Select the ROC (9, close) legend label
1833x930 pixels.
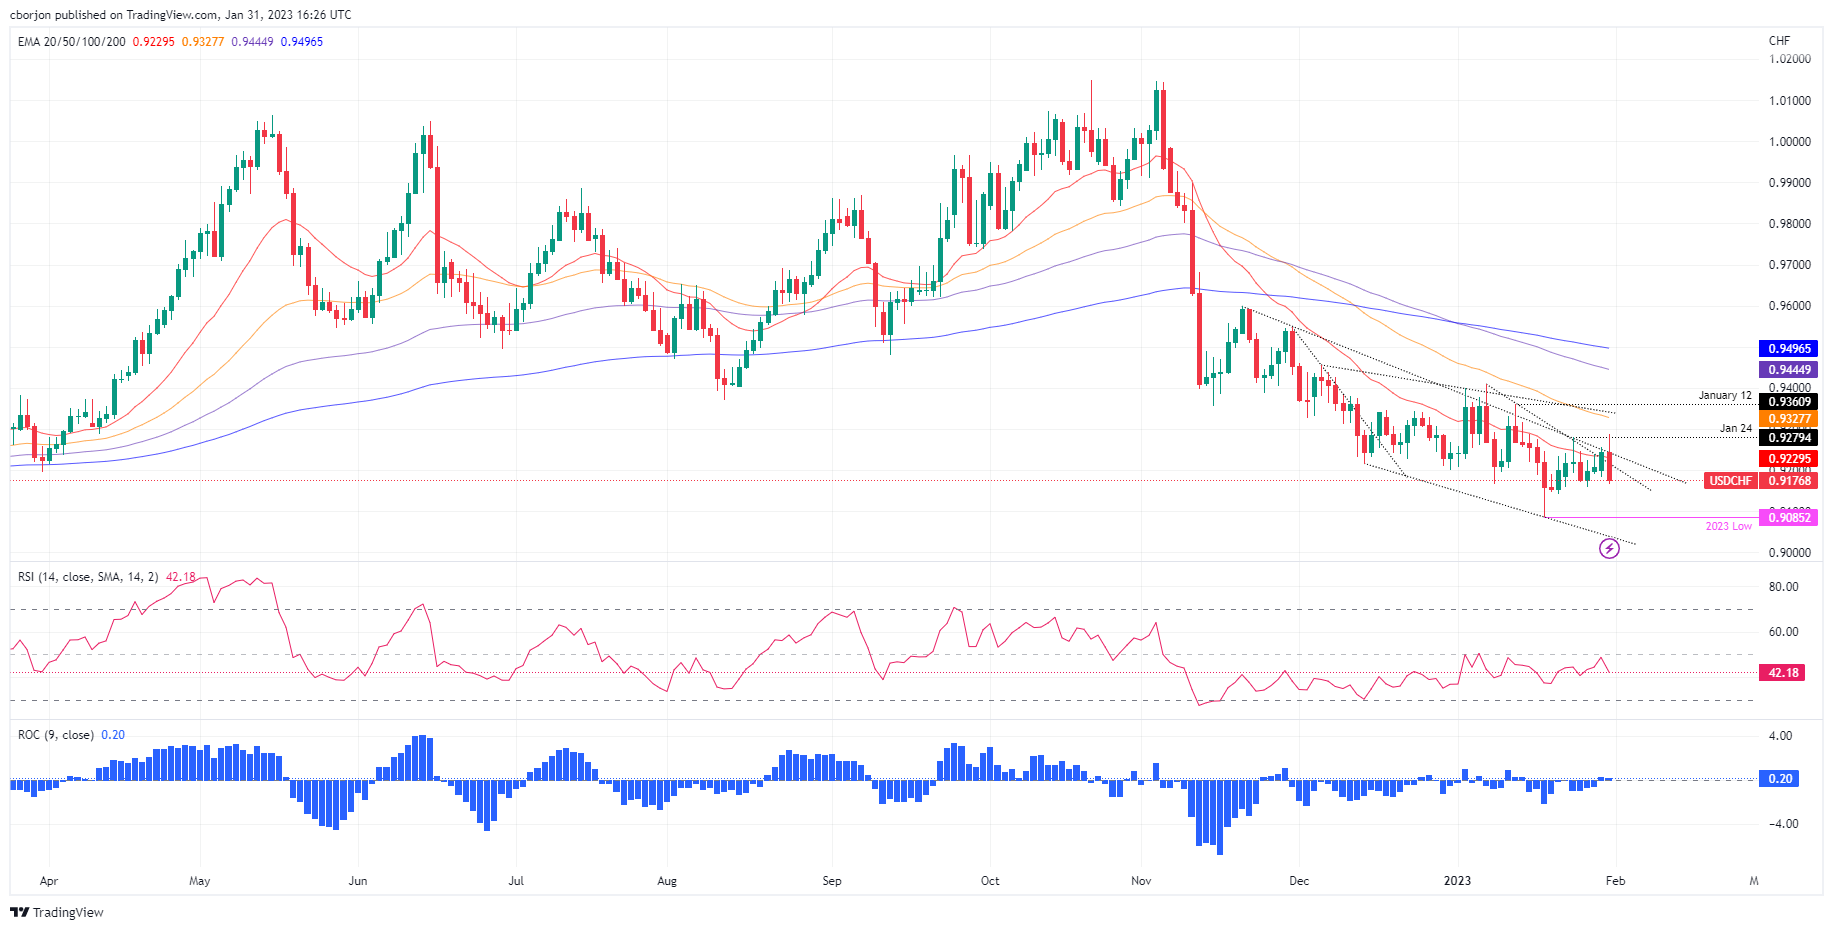pyautogui.click(x=71, y=735)
